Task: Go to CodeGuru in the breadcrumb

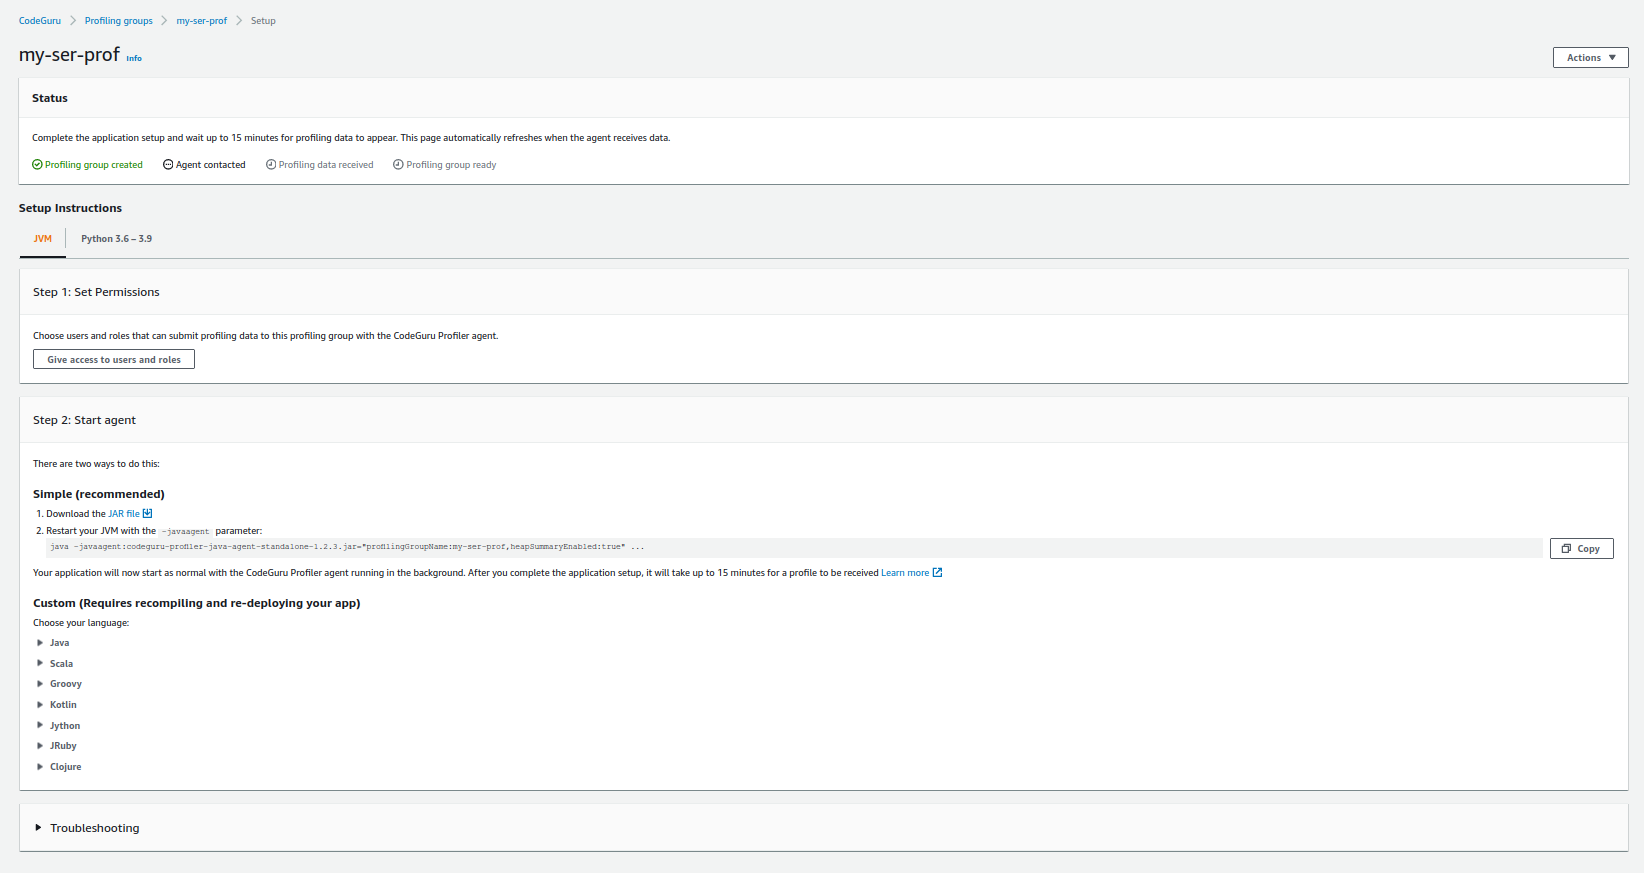Action: pyautogui.click(x=40, y=21)
